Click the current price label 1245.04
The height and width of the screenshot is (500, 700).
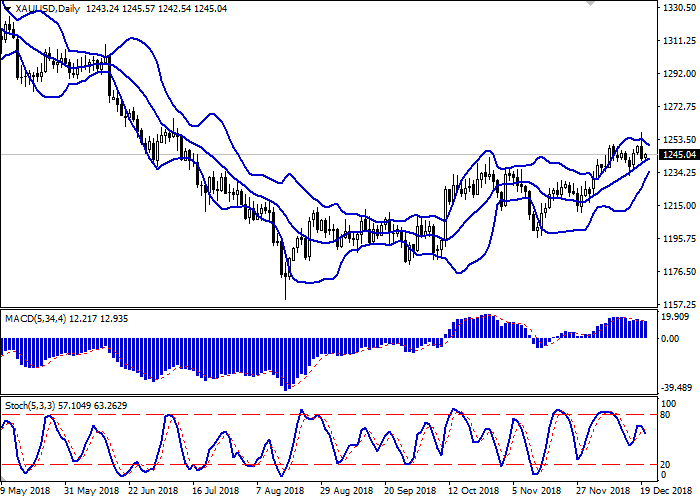[680, 155]
